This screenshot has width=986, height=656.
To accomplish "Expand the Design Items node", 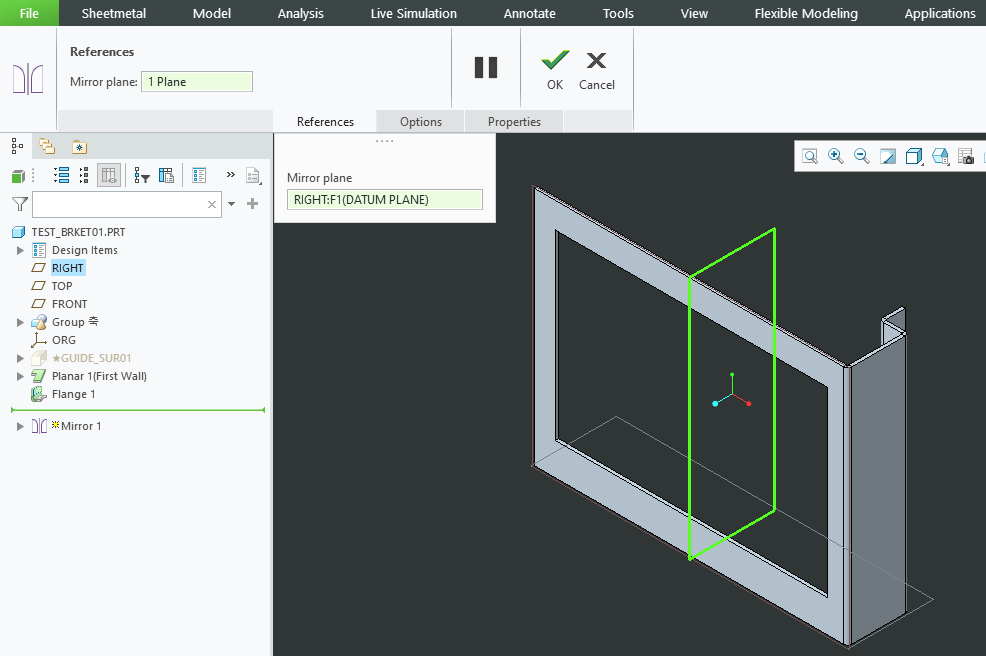I will coord(20,250).
